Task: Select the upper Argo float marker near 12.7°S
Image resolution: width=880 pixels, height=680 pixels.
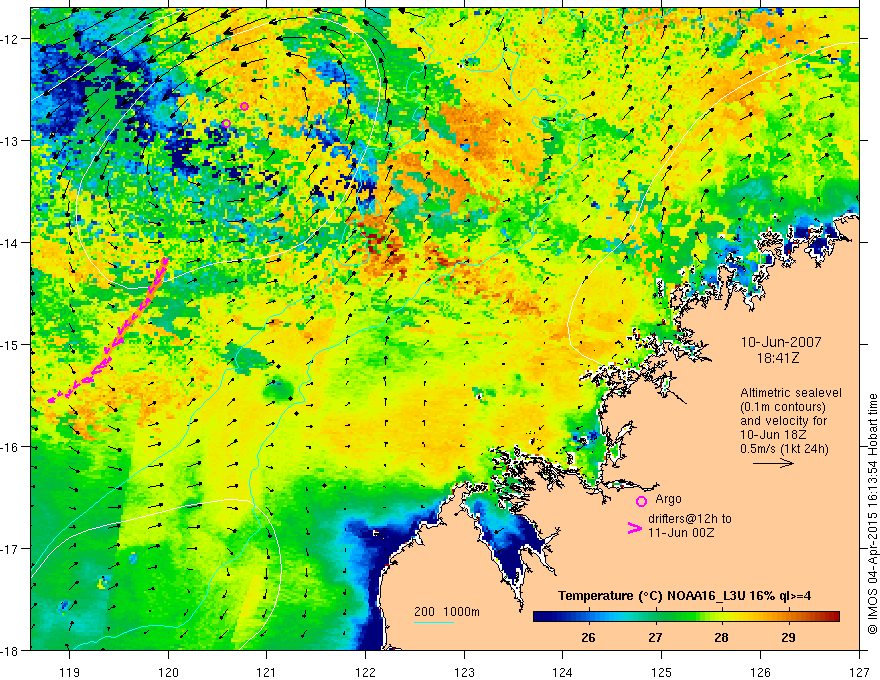Action: click(244, 107)
